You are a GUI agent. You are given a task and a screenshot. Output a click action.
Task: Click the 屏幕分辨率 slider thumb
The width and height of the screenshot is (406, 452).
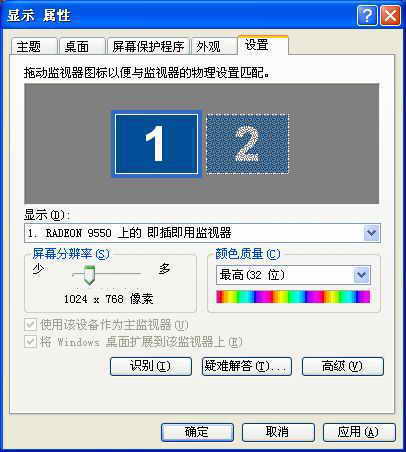(x=89, y=275)
